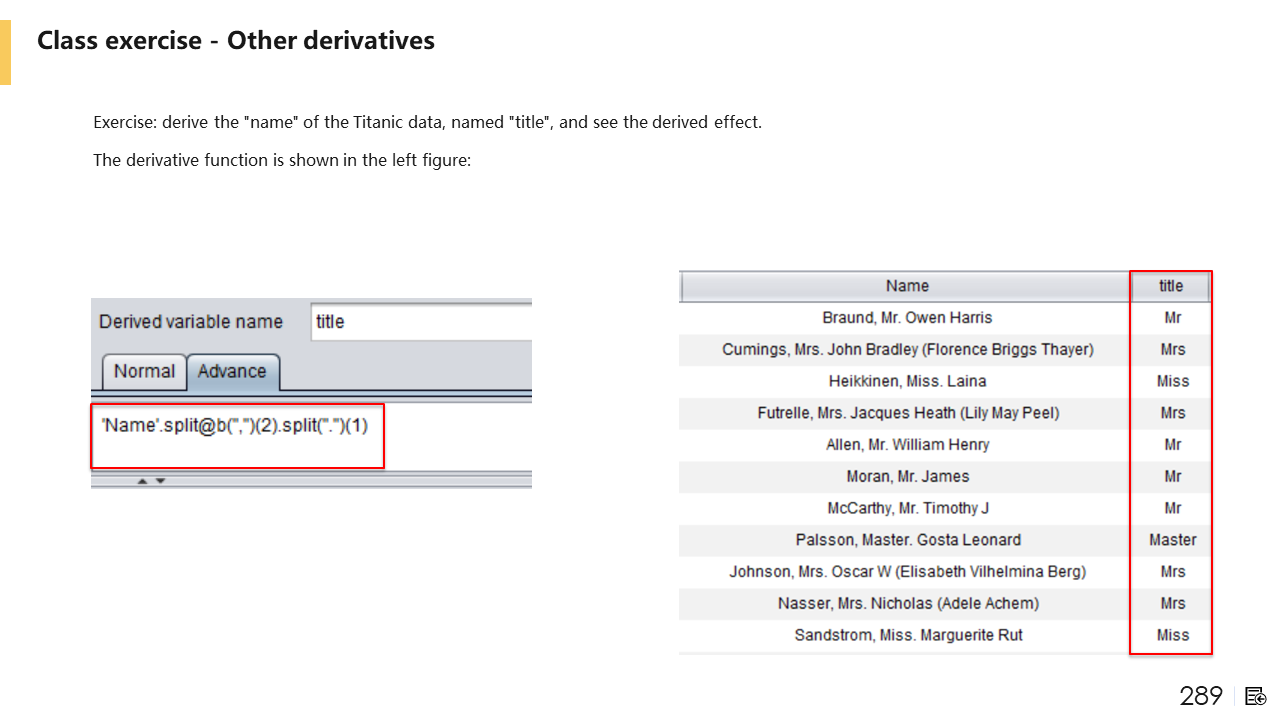The width and height of the screenshot is (1280, 720).
Task: Click the slide notes icon beside 289
Action: pyautogui.click(x=1256, y=696)
